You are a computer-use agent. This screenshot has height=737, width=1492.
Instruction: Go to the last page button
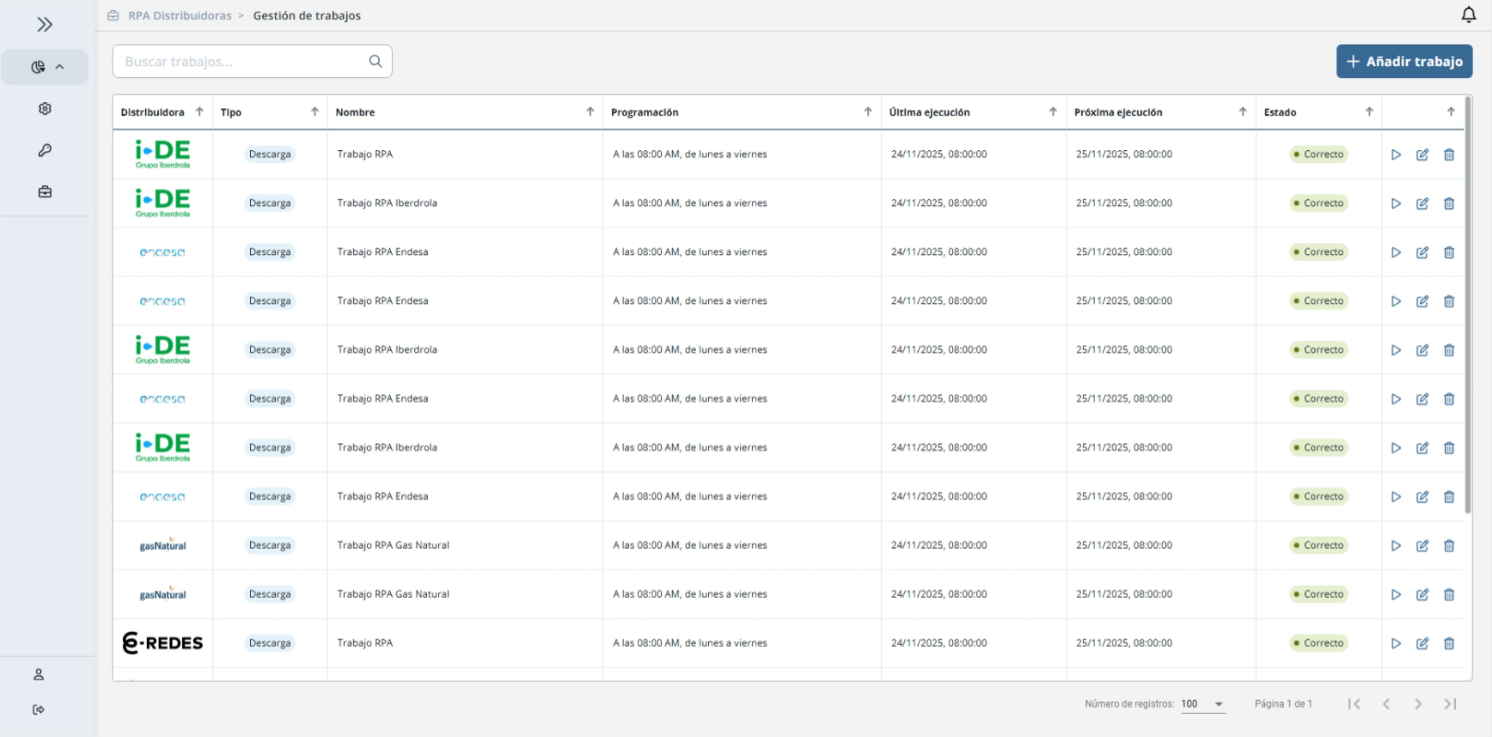click(x=1450, y=704)
